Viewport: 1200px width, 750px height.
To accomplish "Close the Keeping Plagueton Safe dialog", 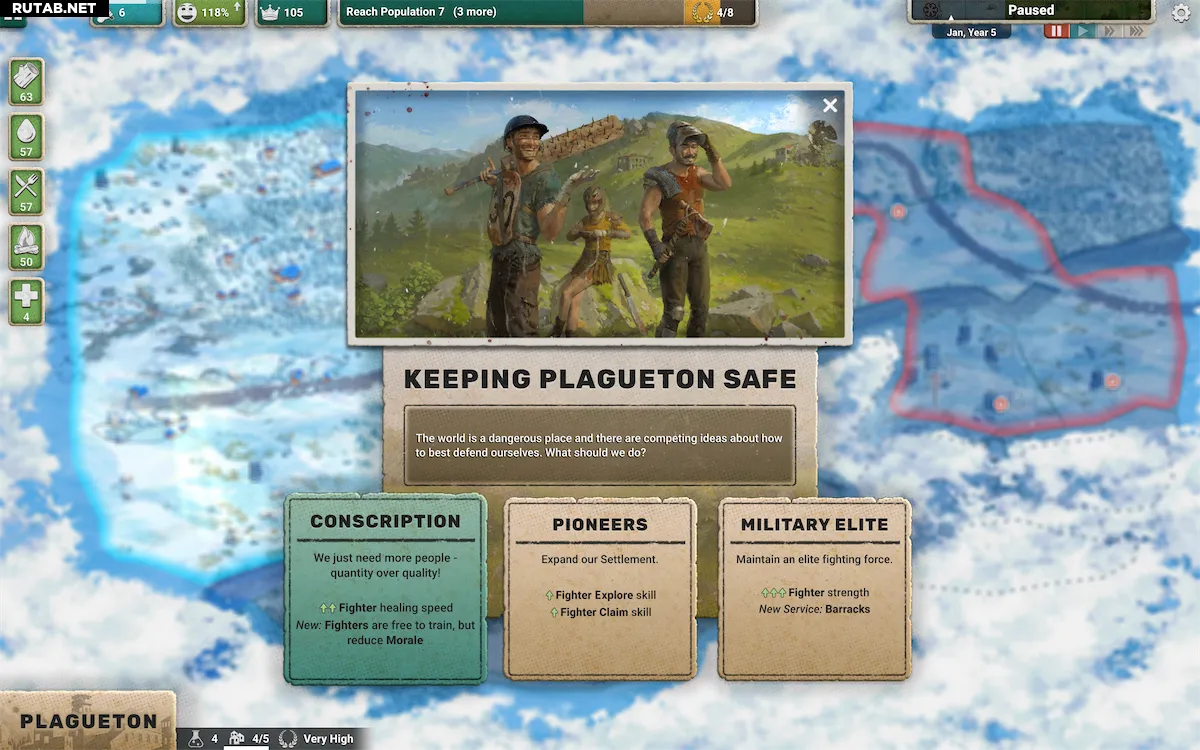I will (x=829, y=105).
